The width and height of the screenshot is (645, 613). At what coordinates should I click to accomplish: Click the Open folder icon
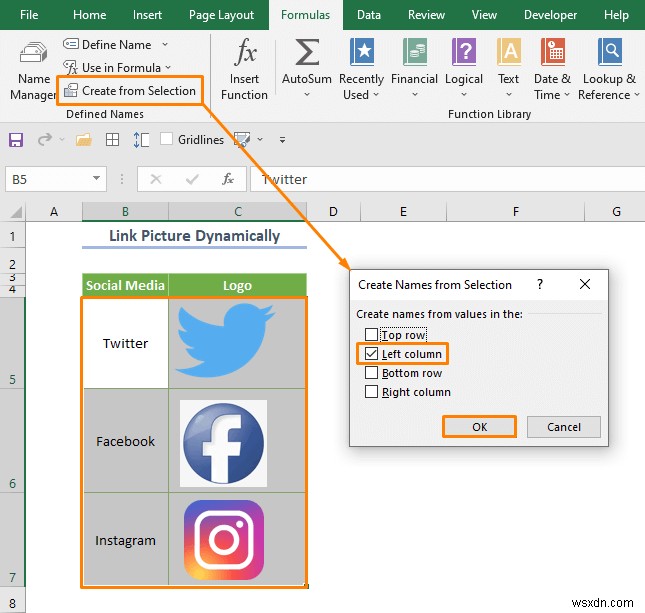84,140
